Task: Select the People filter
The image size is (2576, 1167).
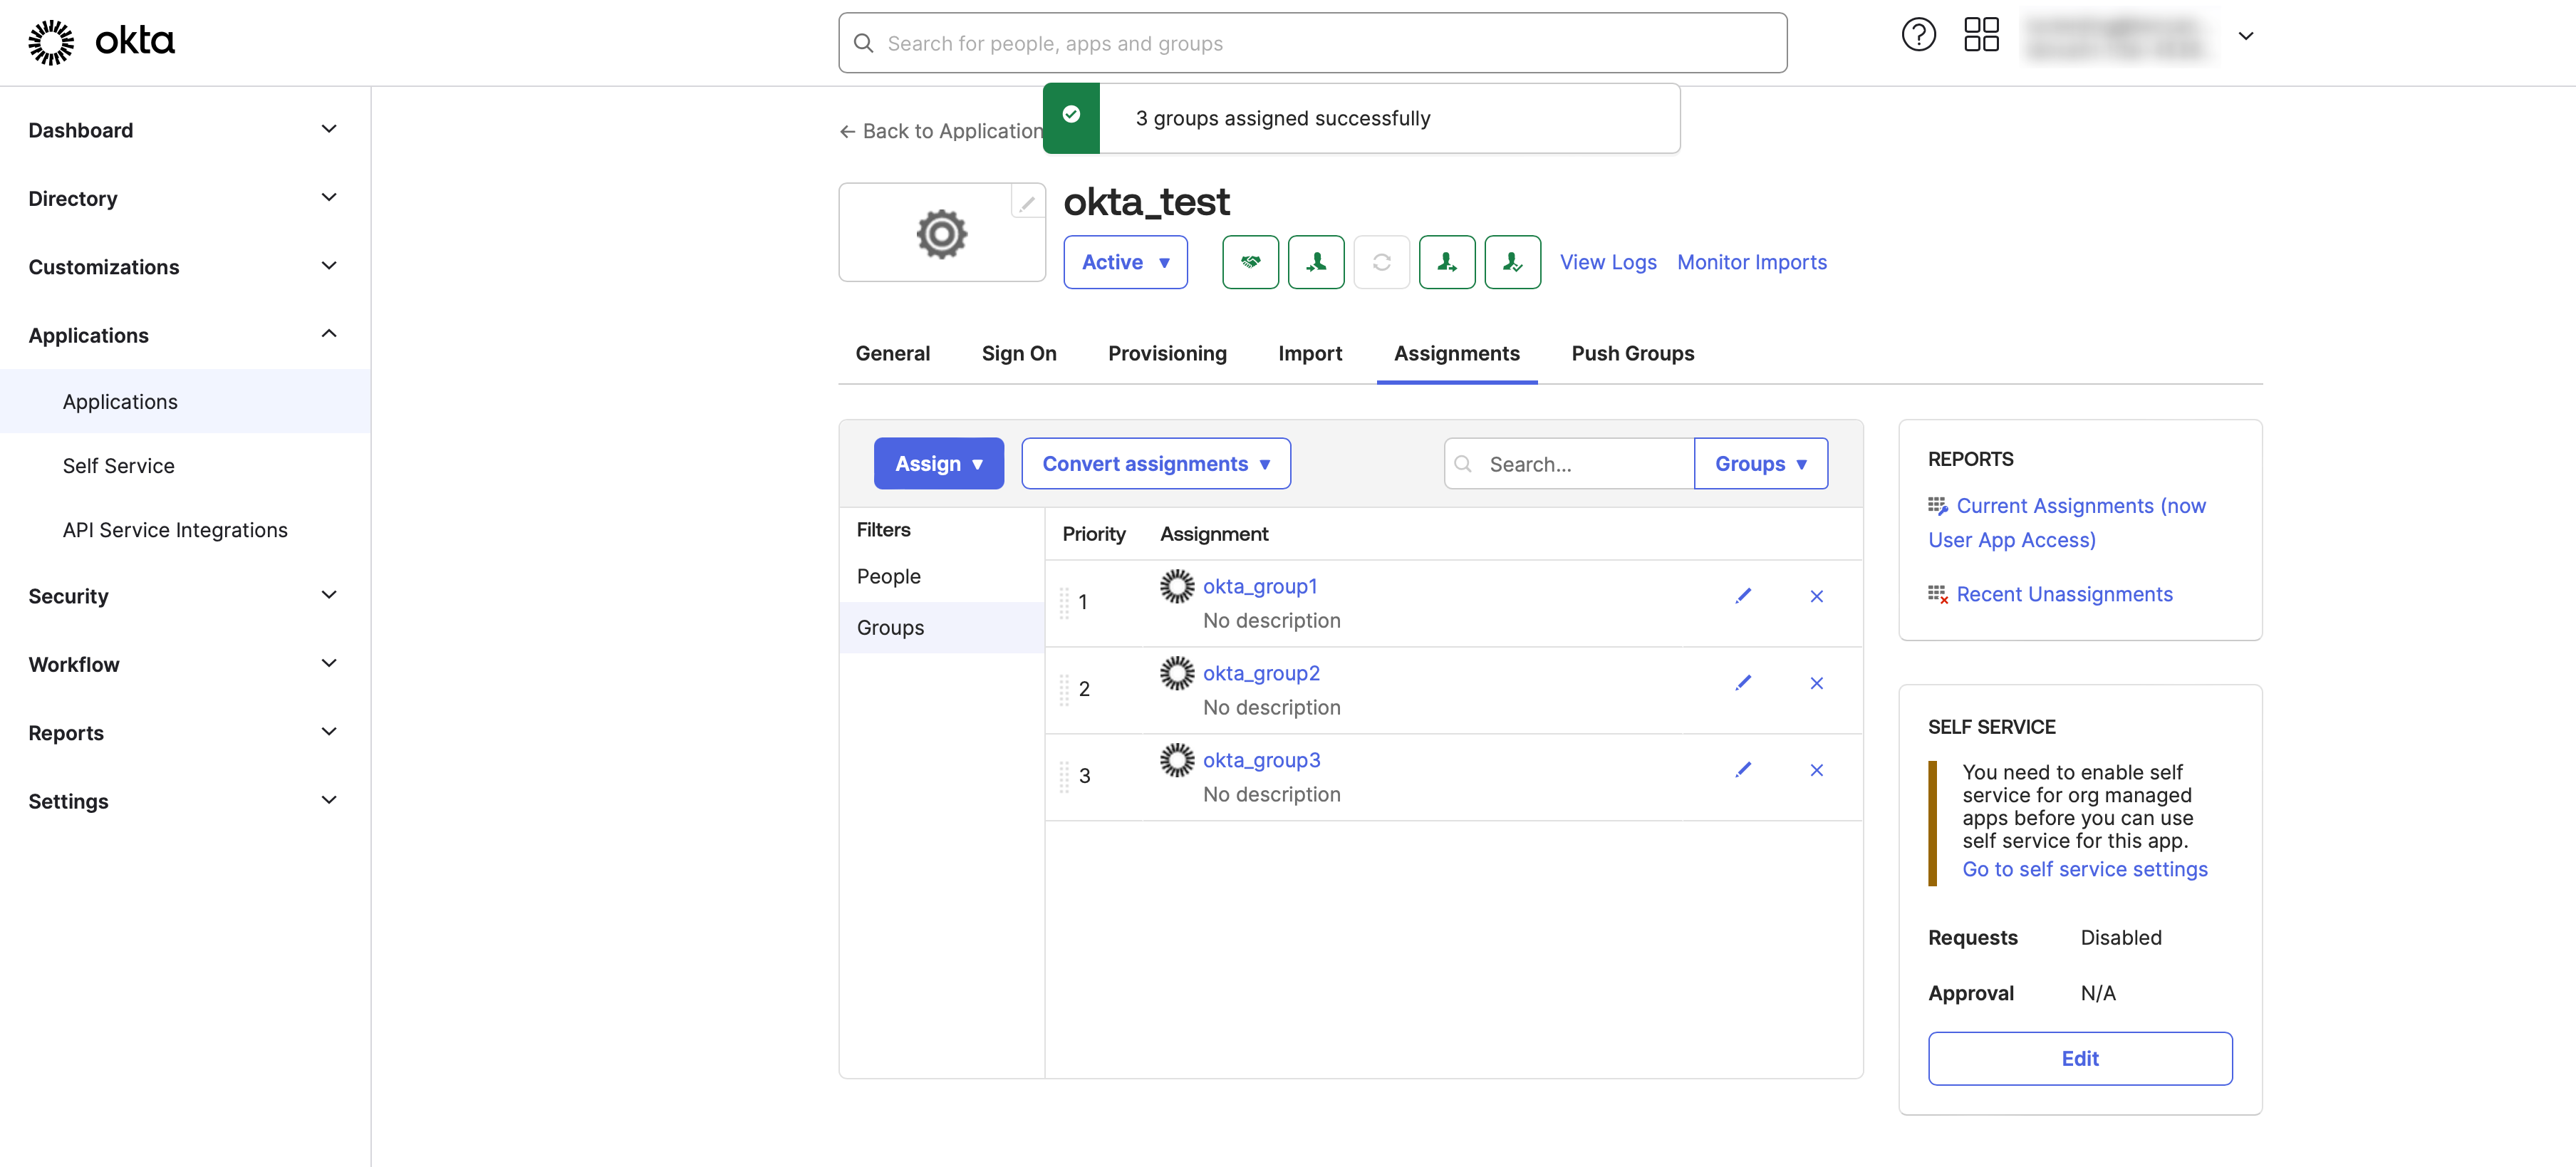Action: [x=888, y=577]
